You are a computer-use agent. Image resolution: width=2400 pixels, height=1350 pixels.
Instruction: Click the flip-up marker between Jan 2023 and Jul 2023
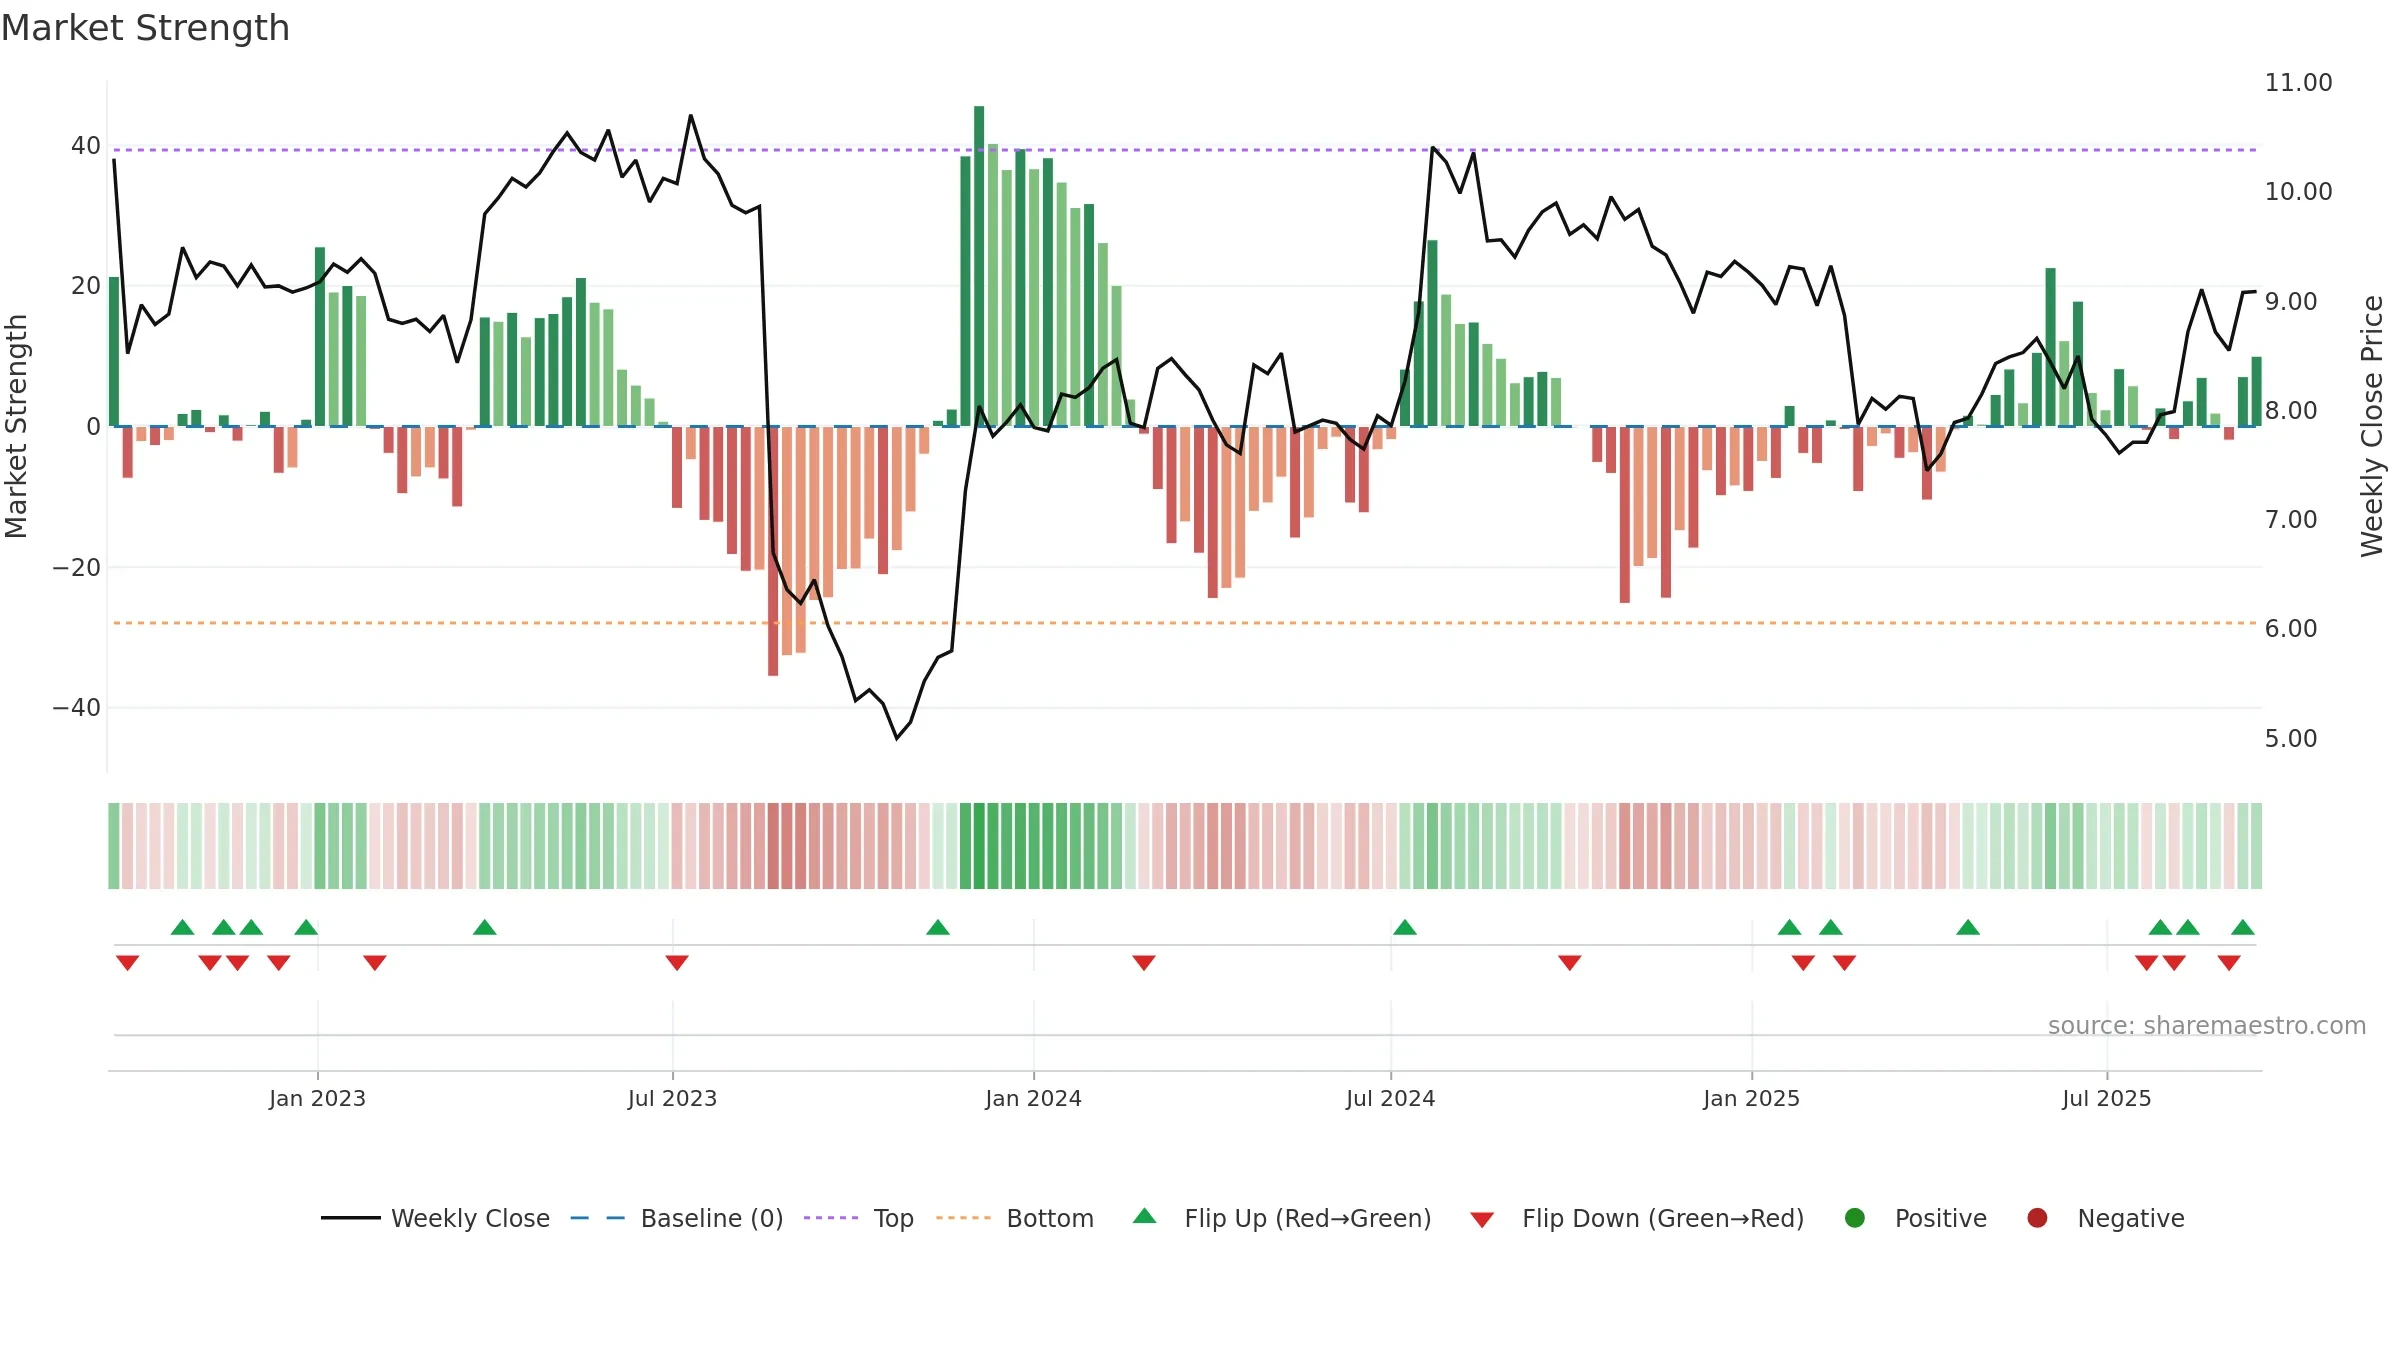click(485, 927)
